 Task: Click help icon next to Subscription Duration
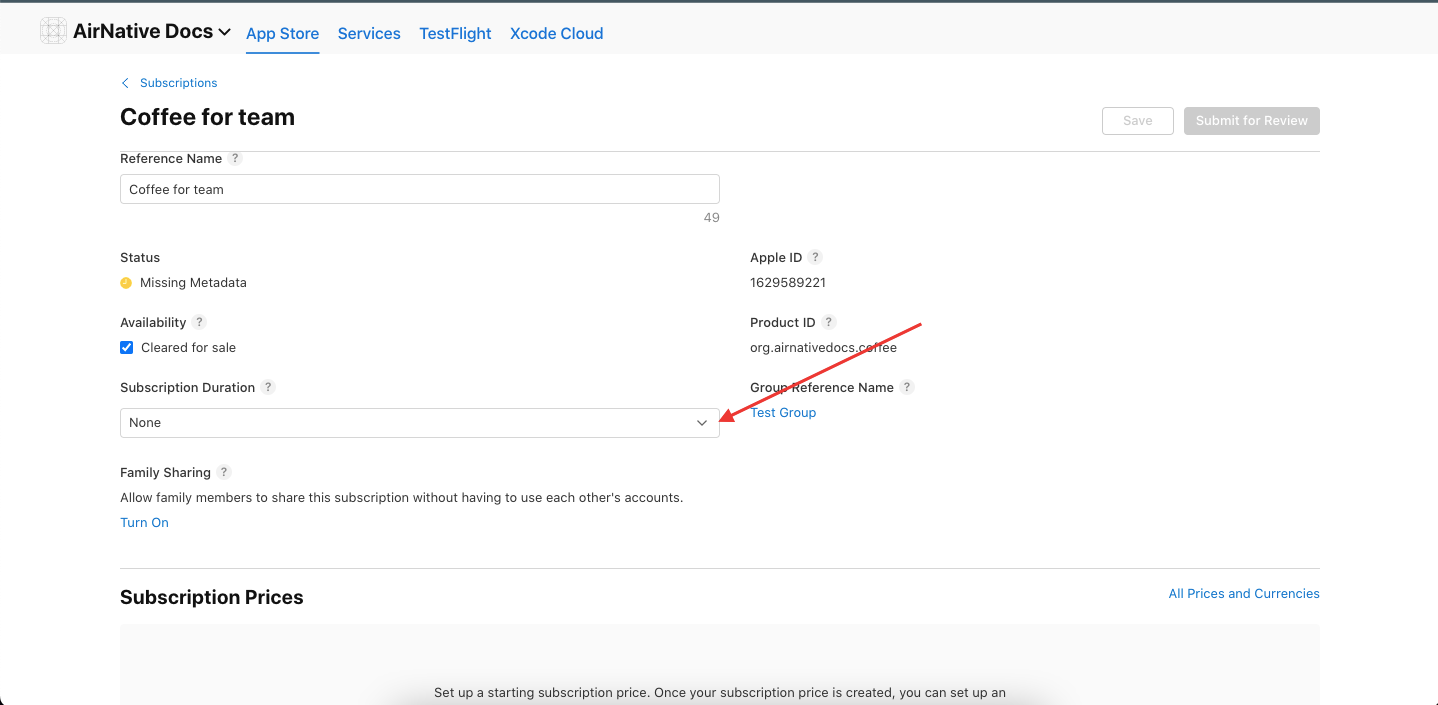coord(268,387)
